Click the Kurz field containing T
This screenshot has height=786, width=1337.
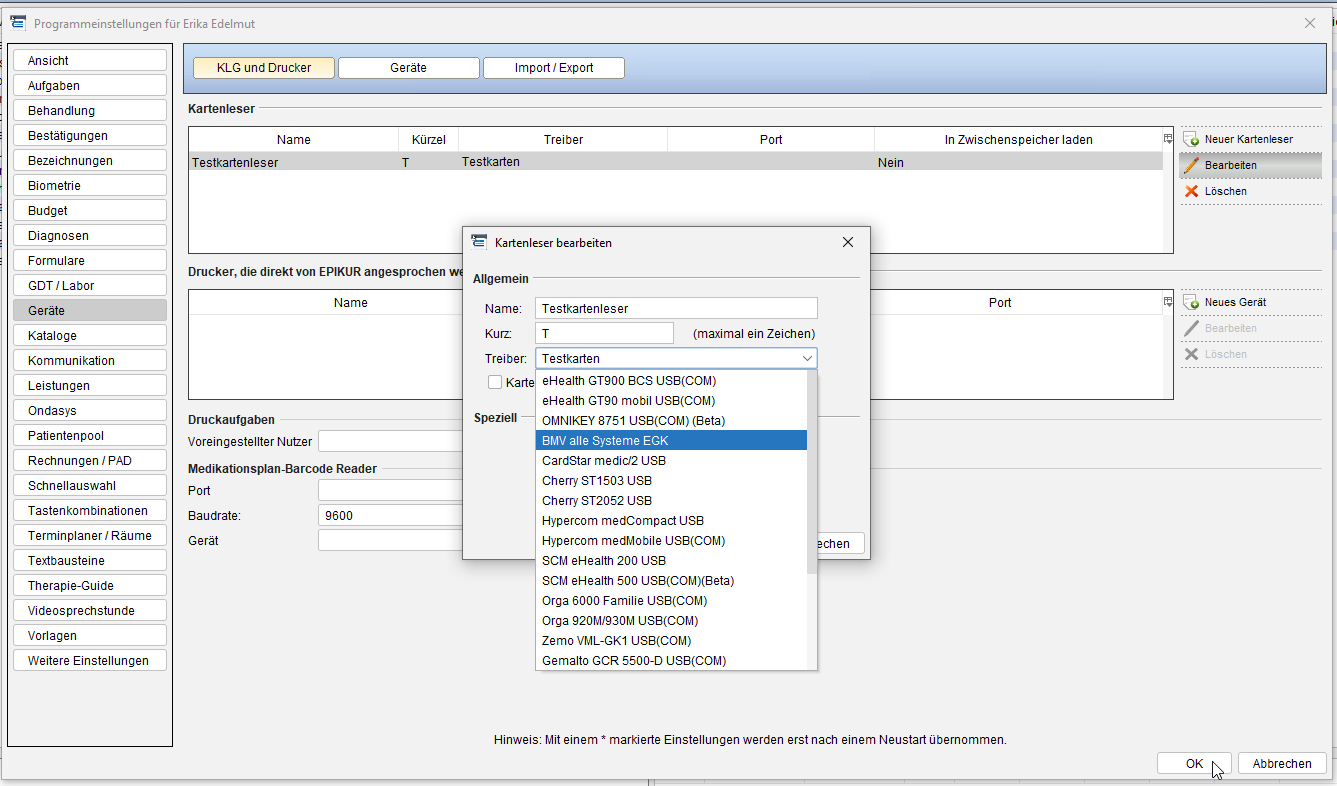pos(605,333)
